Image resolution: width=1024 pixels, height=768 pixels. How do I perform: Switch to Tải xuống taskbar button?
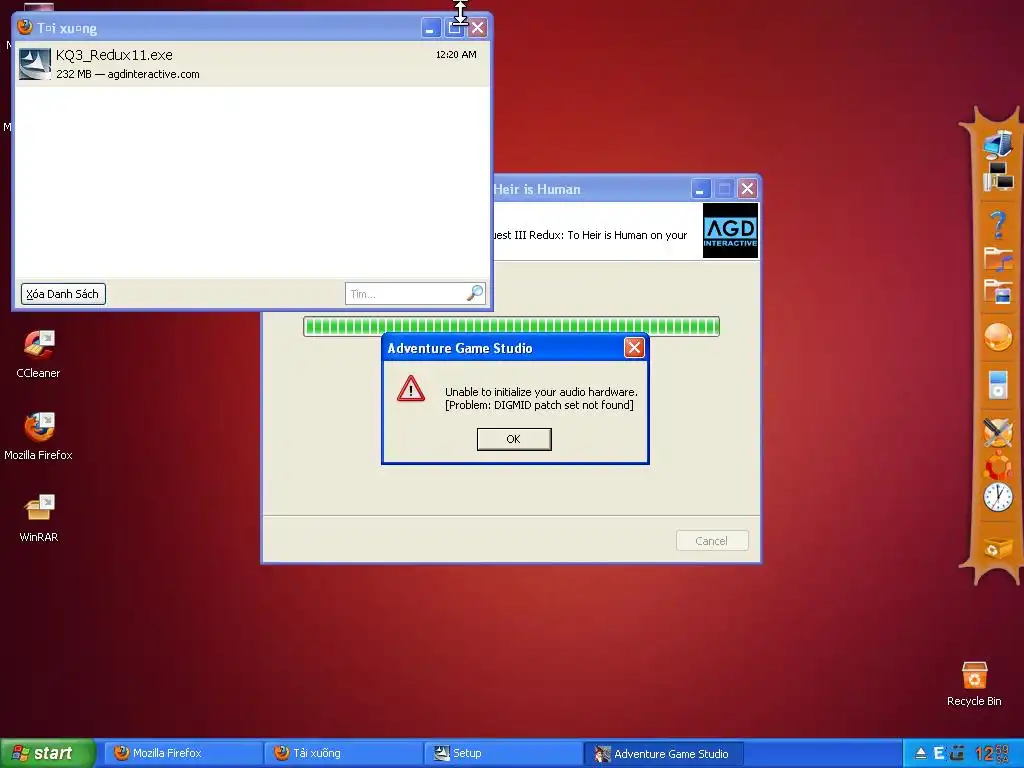pyautogui.click(x=343, y=754)
